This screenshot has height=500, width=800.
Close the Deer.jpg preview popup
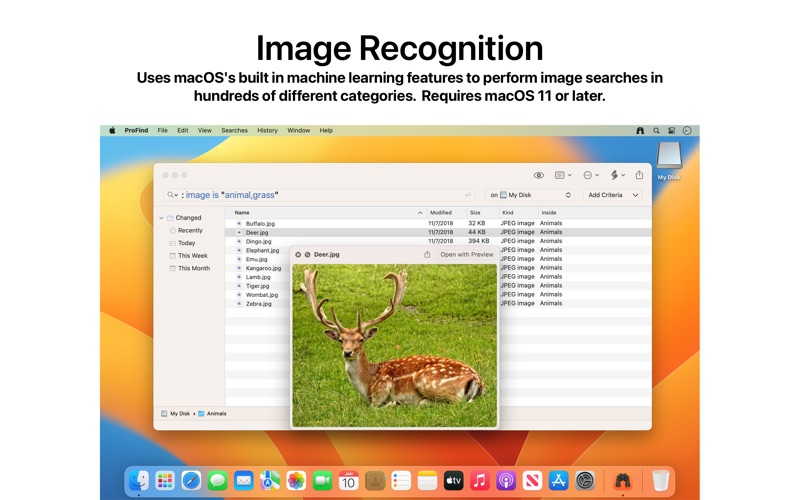coord(298,255)
